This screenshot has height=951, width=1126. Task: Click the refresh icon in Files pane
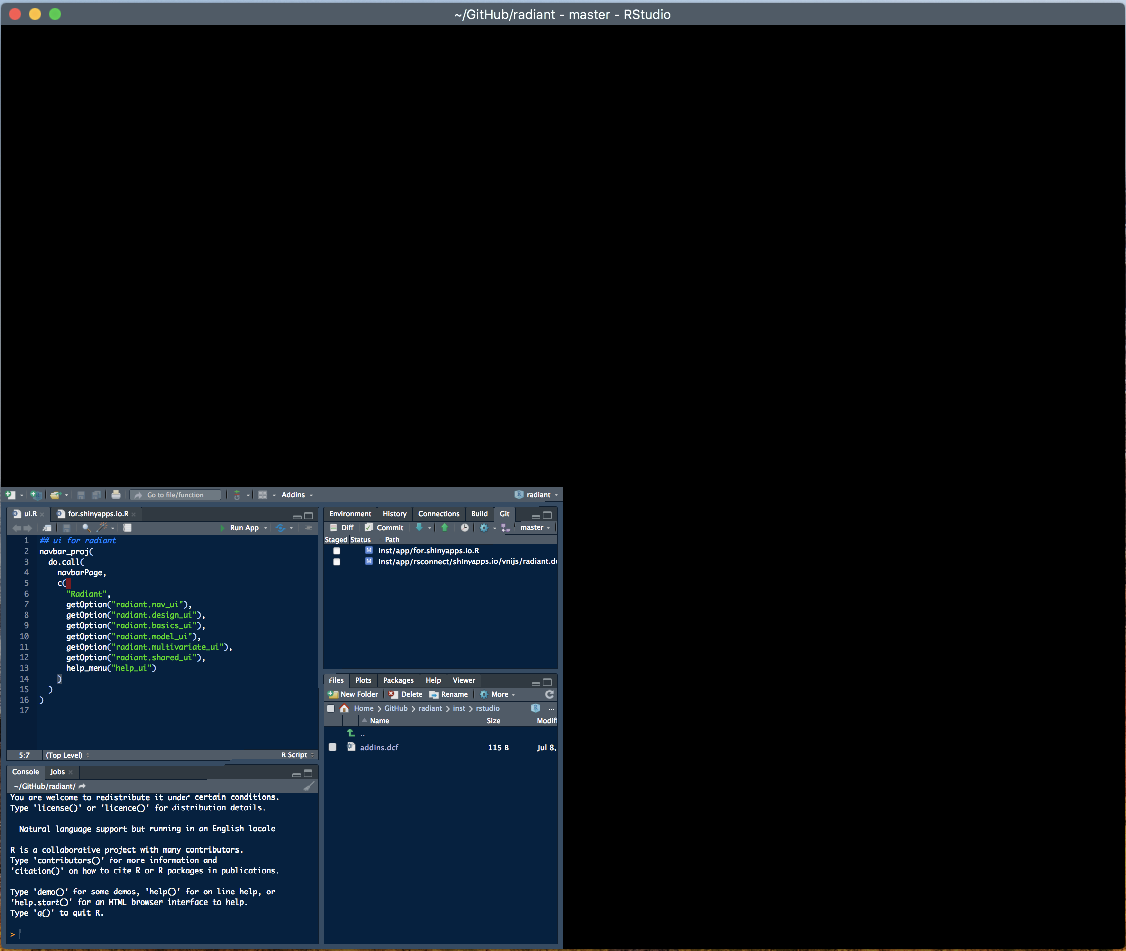click(549, 695)
